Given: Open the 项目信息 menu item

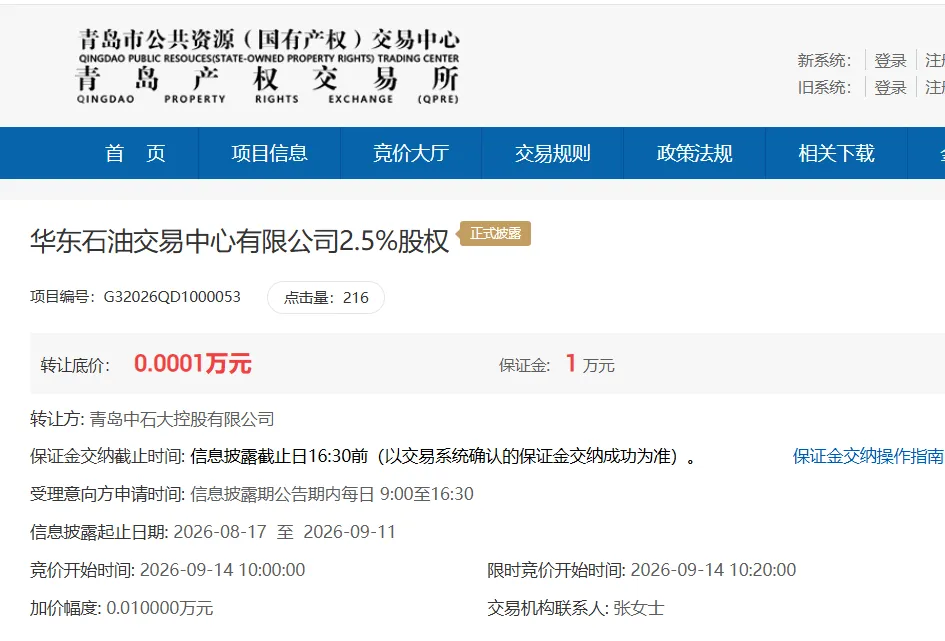Looking at the screenshot, I should [269, 153].
